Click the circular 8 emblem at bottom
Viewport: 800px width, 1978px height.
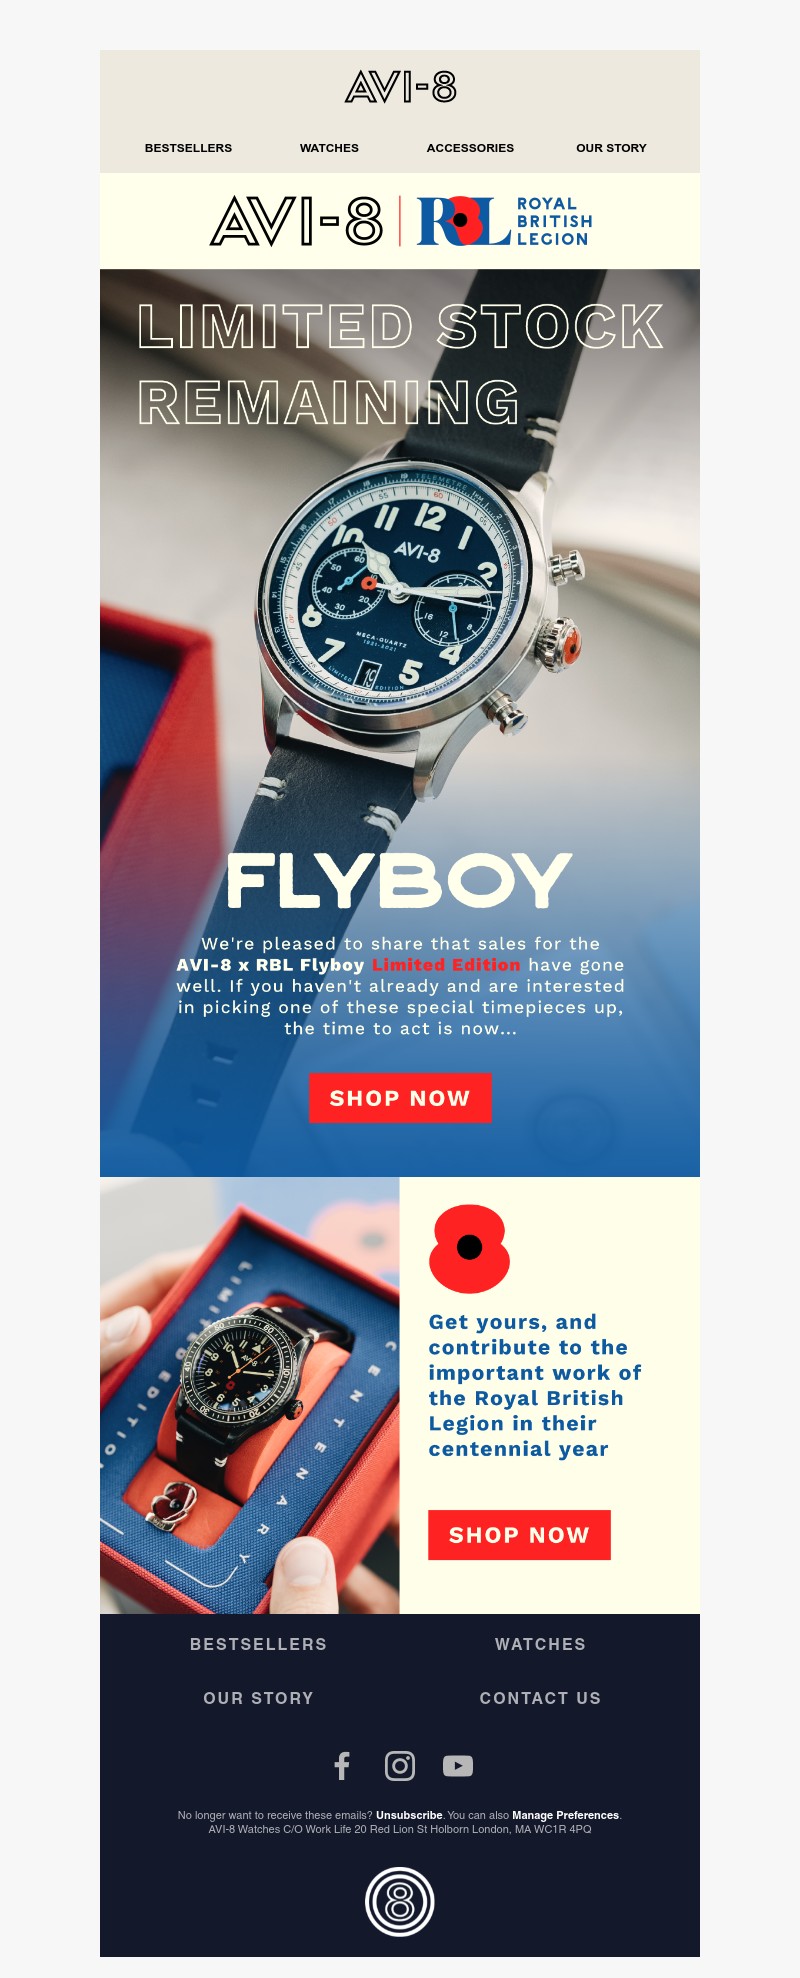click(400, 1901)
